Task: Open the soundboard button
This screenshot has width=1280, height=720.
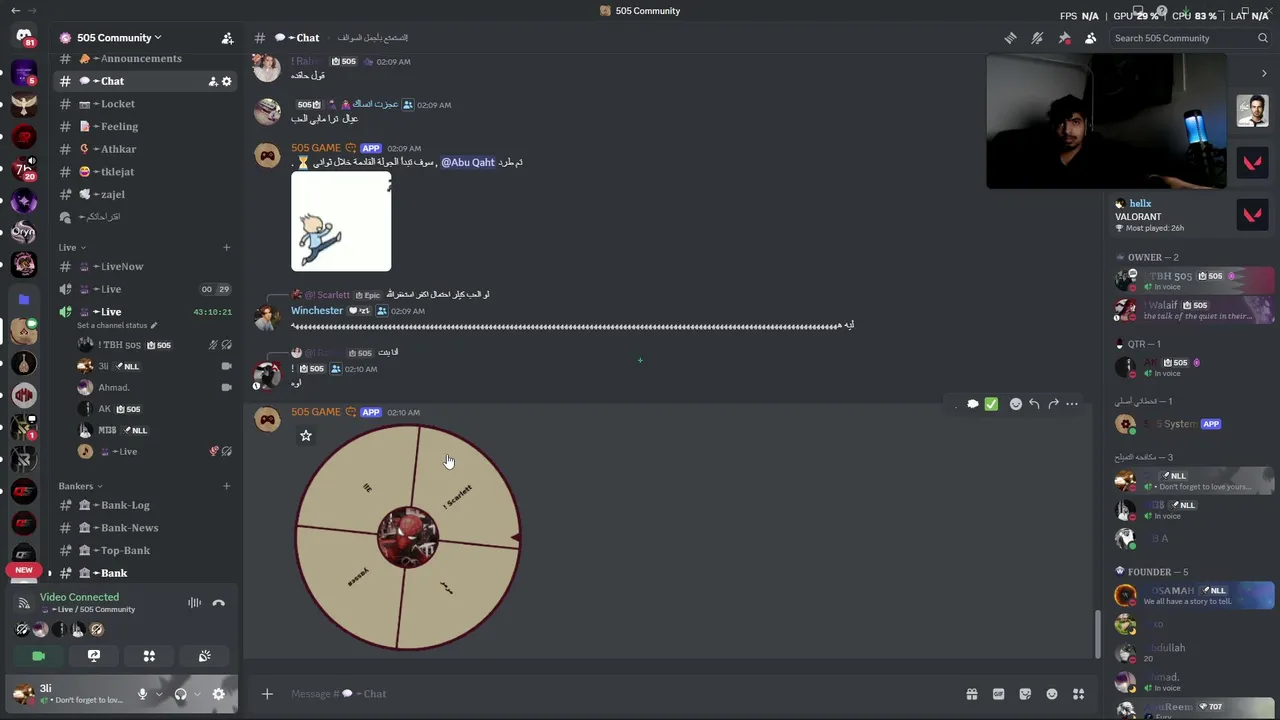Action: 205,656
